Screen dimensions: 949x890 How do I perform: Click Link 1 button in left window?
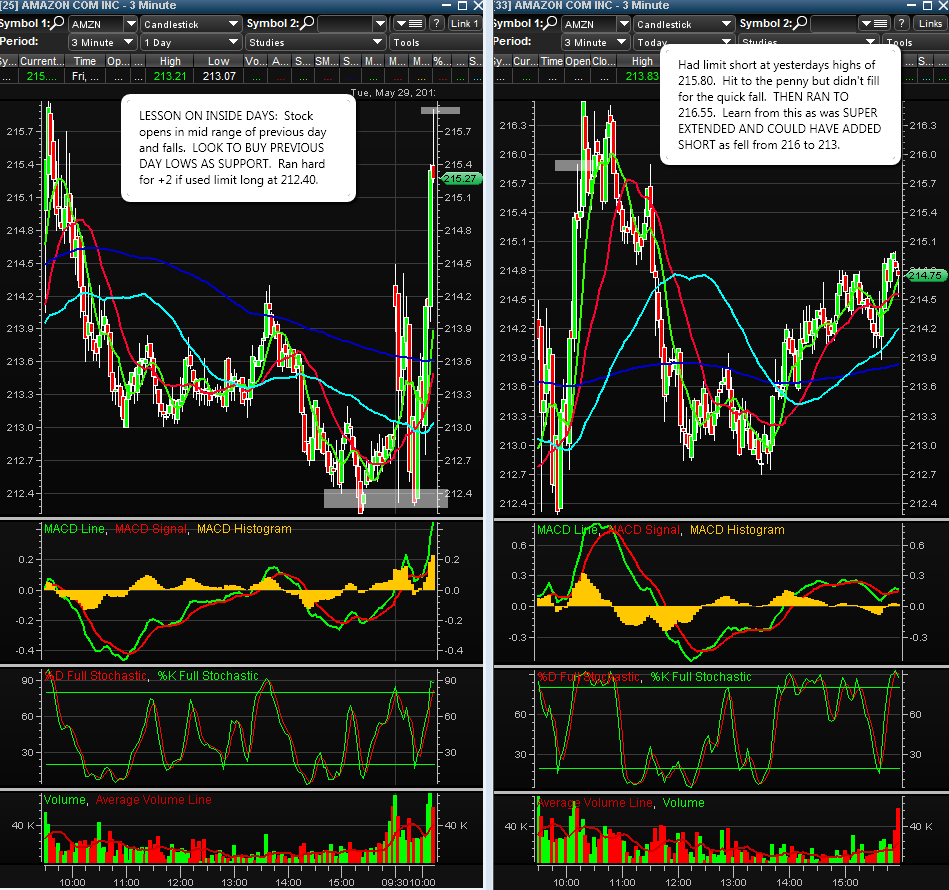(x=464, y=24)
